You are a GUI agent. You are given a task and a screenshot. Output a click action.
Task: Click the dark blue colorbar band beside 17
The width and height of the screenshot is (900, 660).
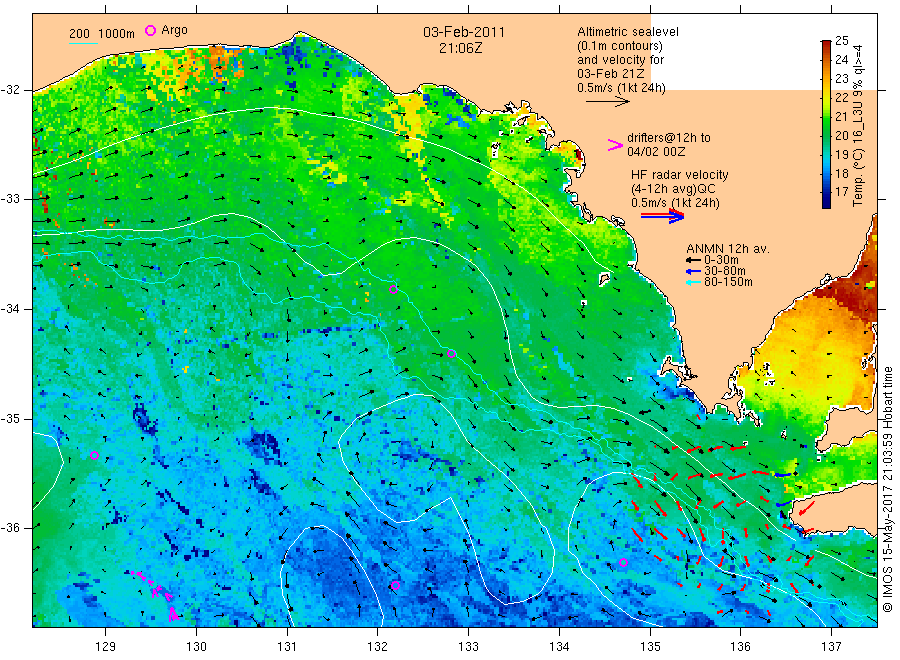point(826,194)
